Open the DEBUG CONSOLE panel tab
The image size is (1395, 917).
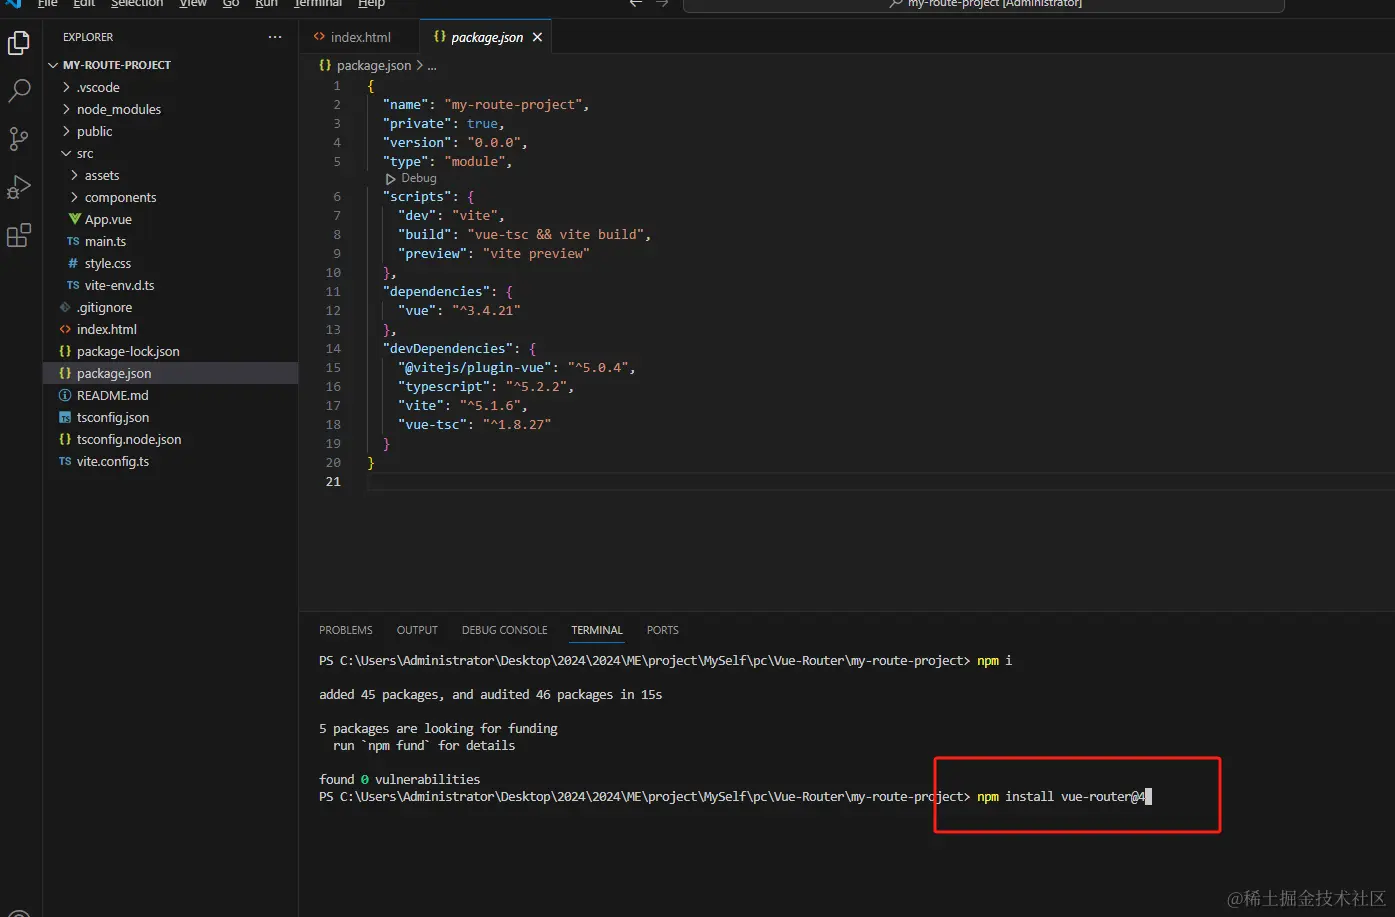504,630
